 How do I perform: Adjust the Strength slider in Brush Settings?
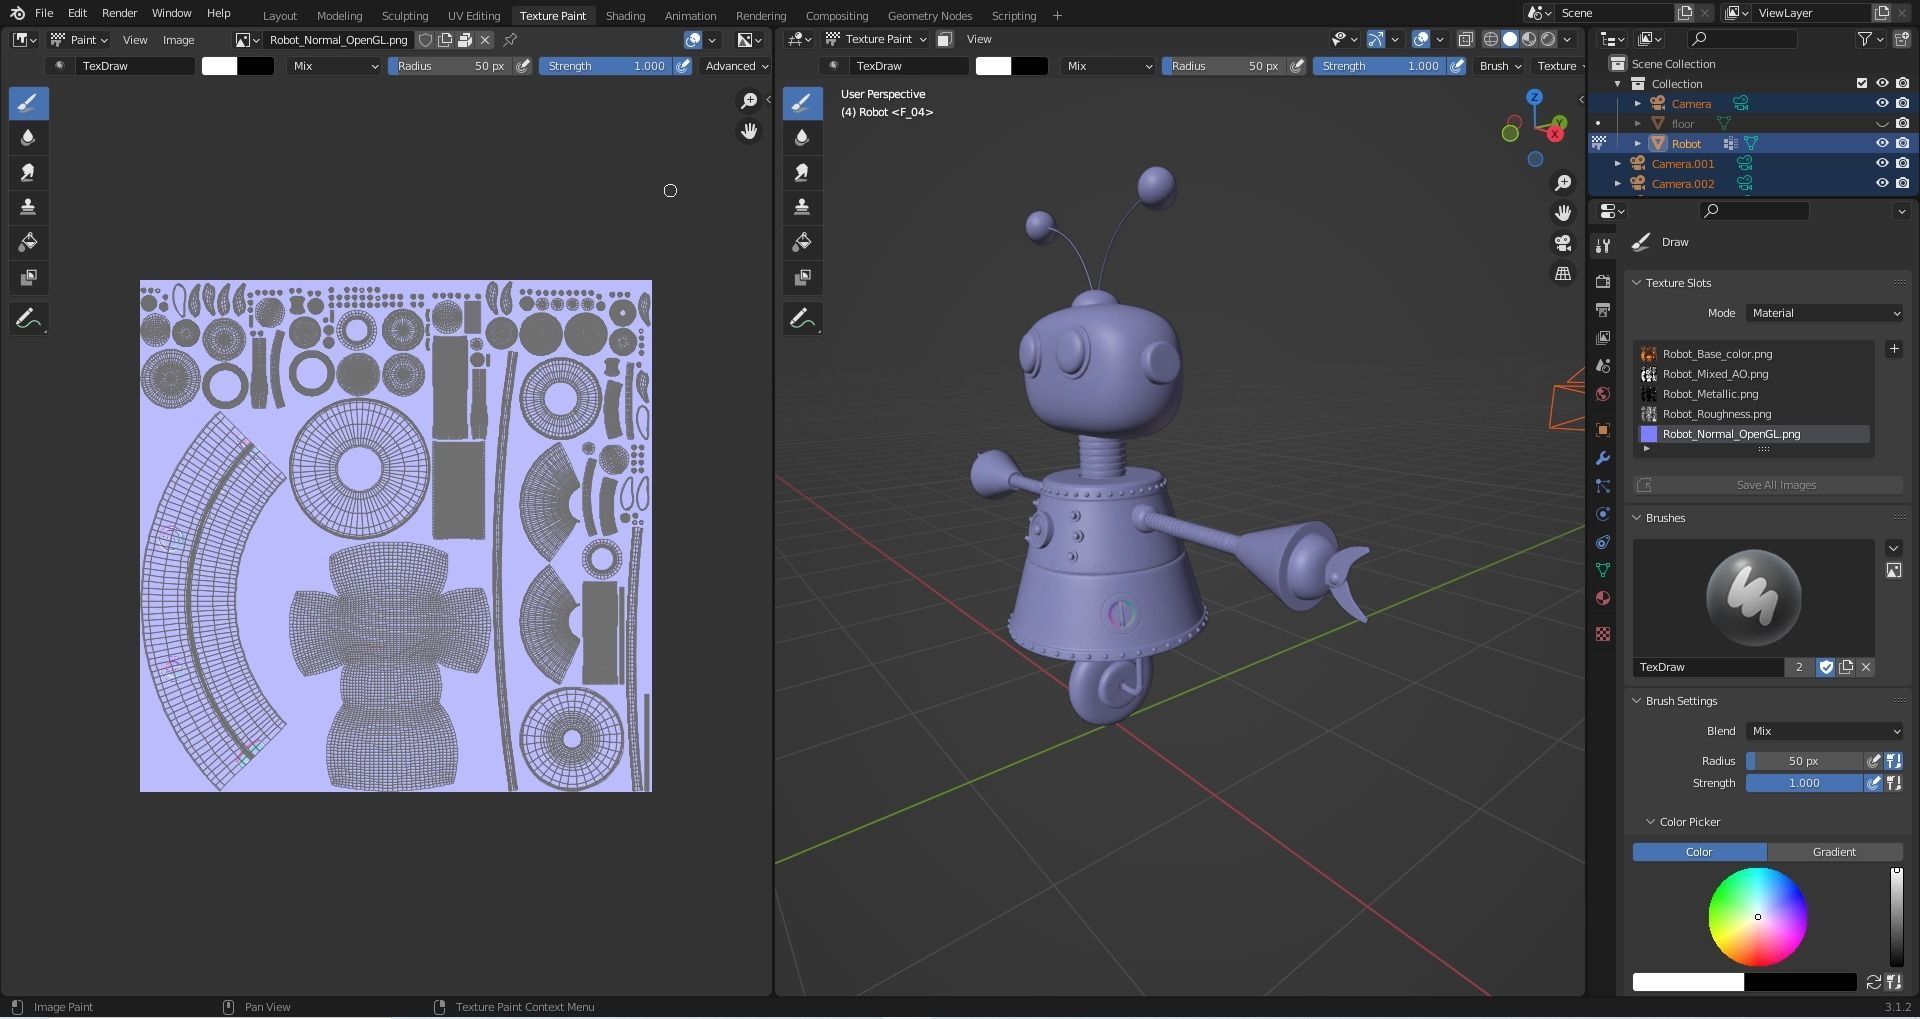click(x=1804, y=783)
